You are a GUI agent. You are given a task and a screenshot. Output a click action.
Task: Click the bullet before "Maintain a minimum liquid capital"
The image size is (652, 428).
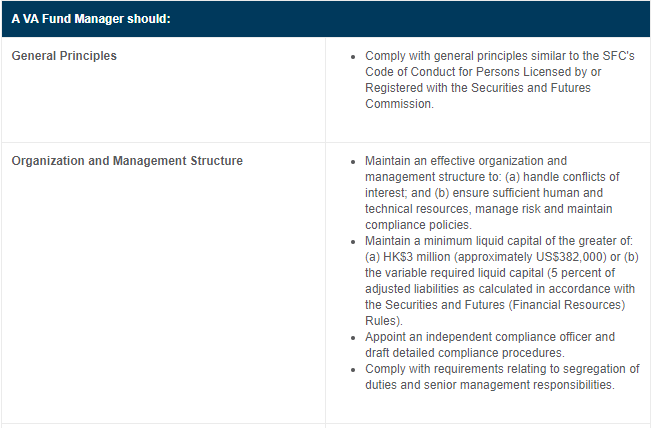(354, 241)
